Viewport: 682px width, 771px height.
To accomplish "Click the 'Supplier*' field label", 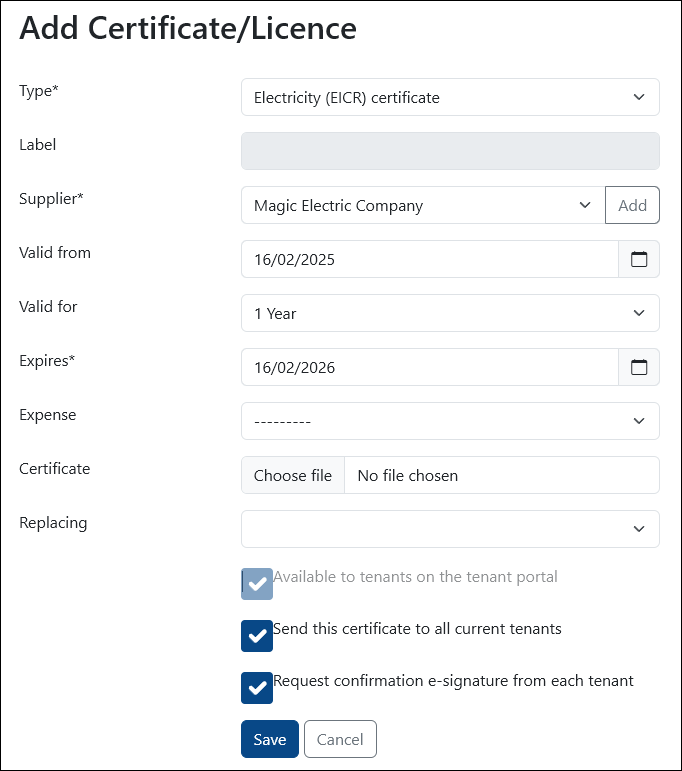I will 51,199.
